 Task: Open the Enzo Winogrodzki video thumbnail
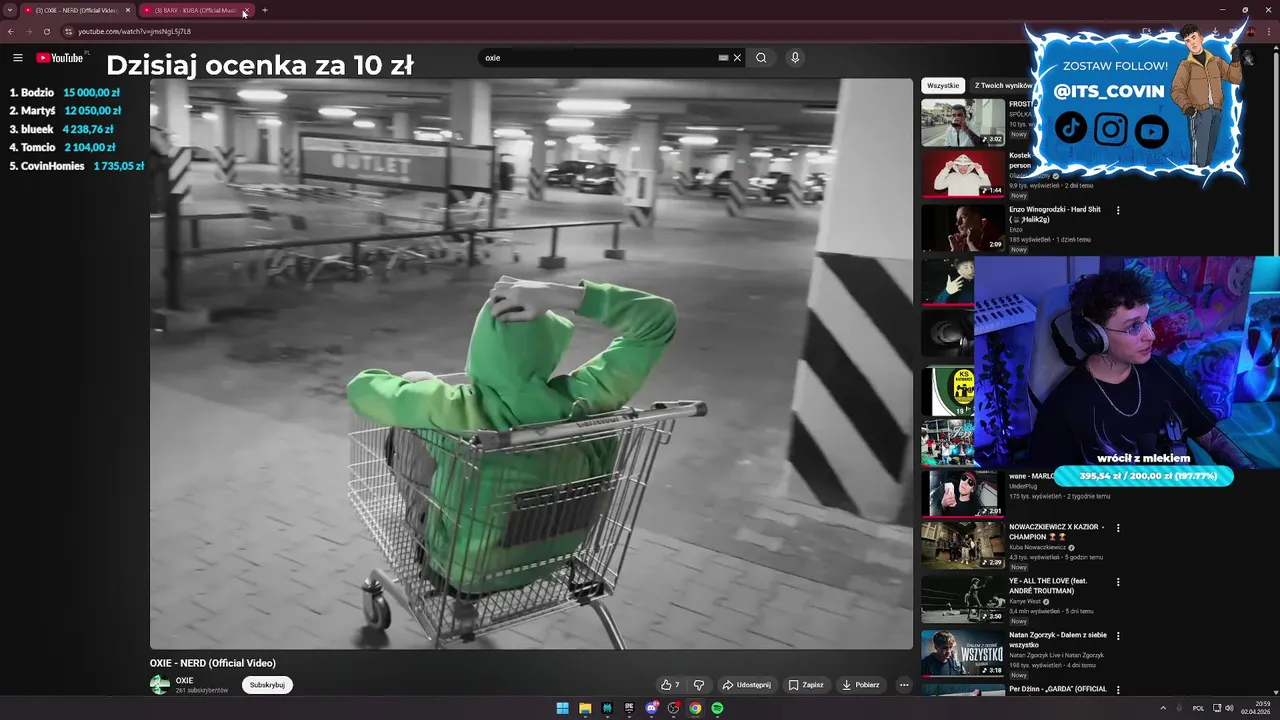[x=963, y=228]
